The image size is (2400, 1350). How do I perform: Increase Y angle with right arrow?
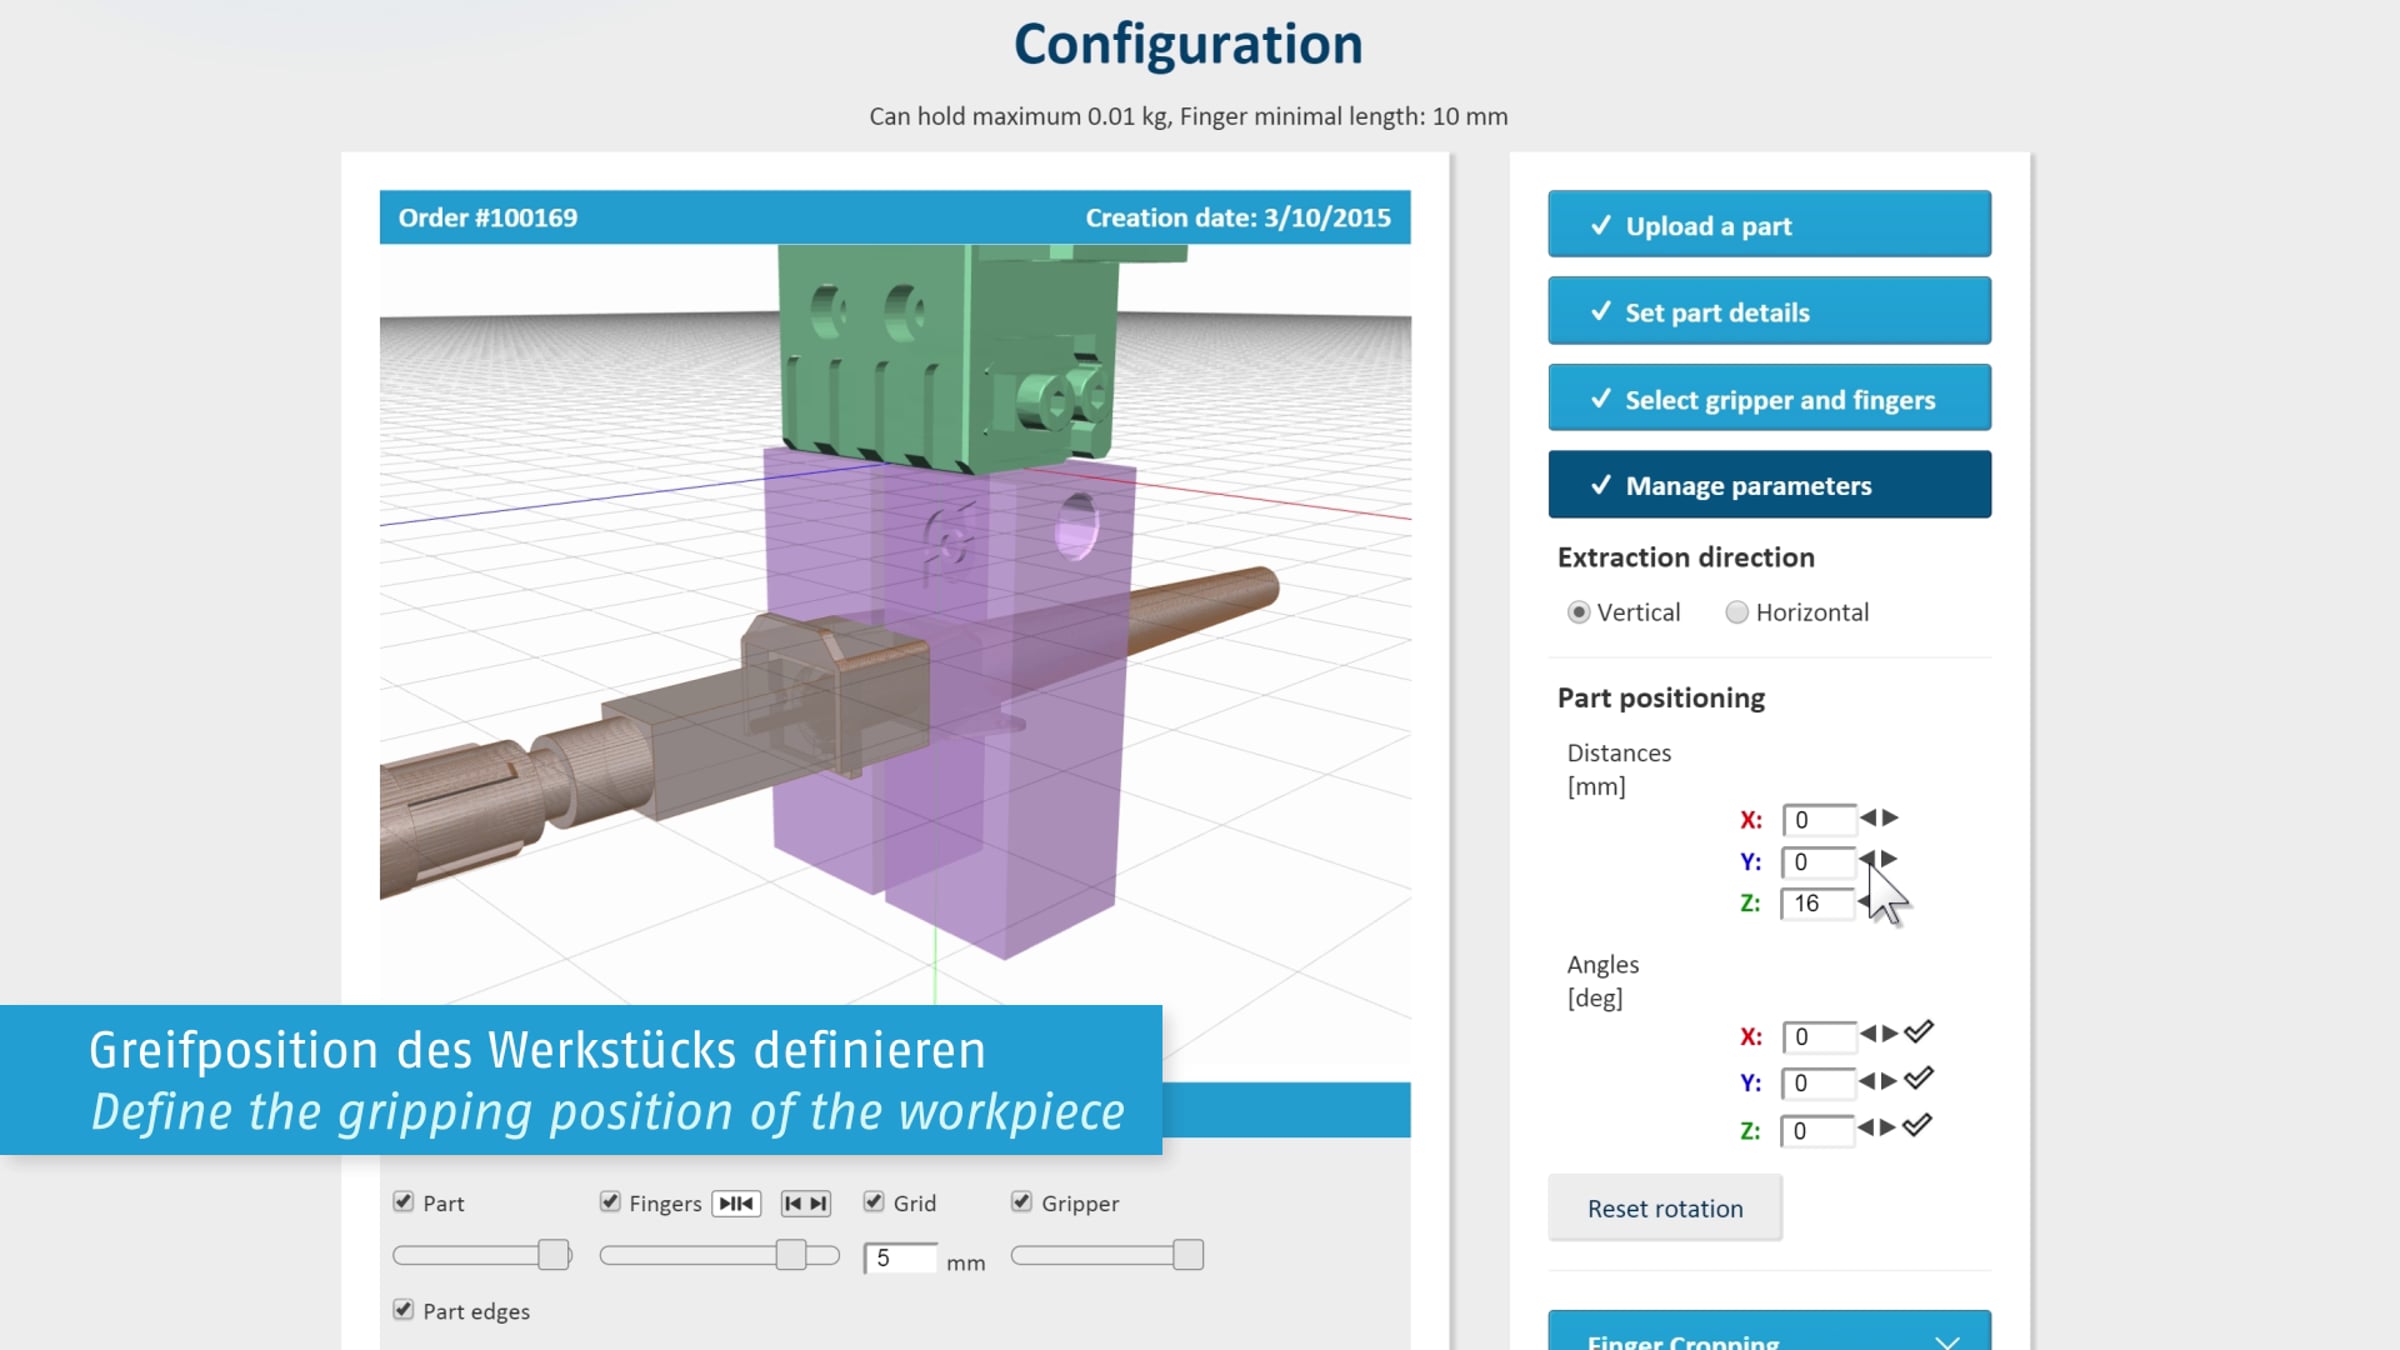(x=1888, y=1080)
